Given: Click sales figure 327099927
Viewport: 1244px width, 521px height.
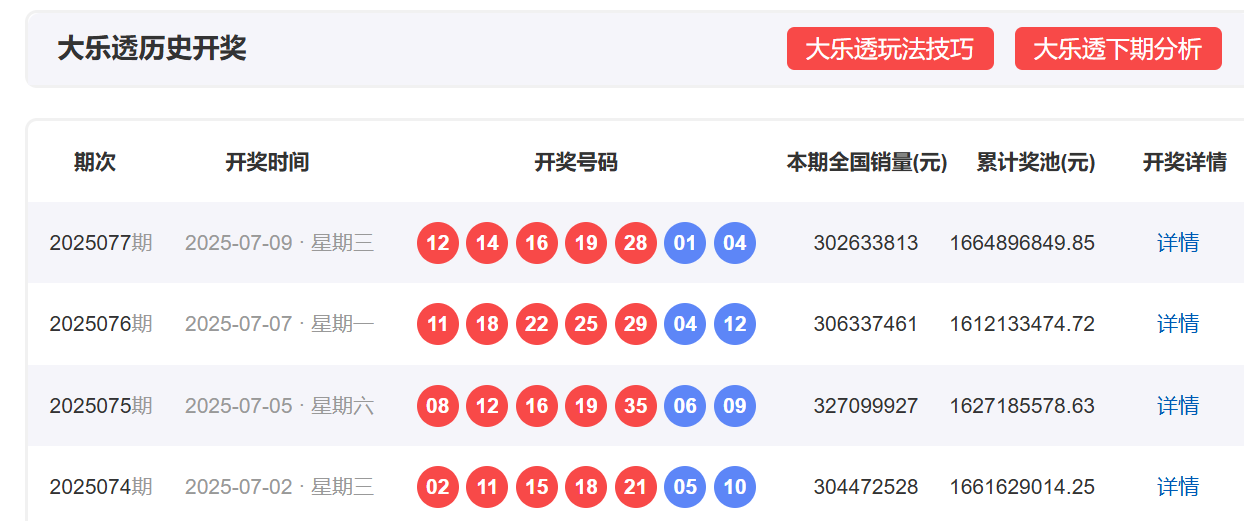Looking at the screenshot, I should (866, 406).
